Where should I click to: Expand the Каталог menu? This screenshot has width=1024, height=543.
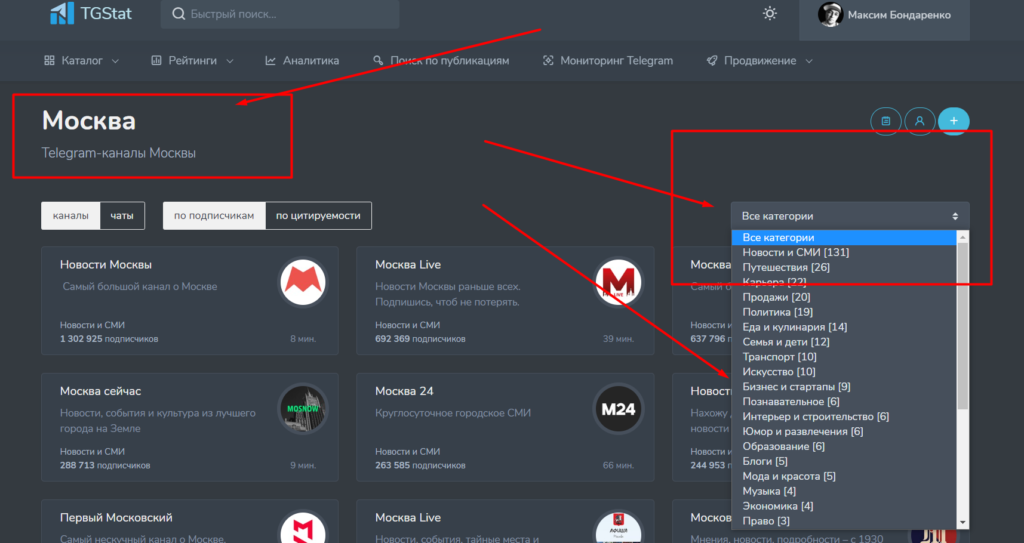[82, 61]
